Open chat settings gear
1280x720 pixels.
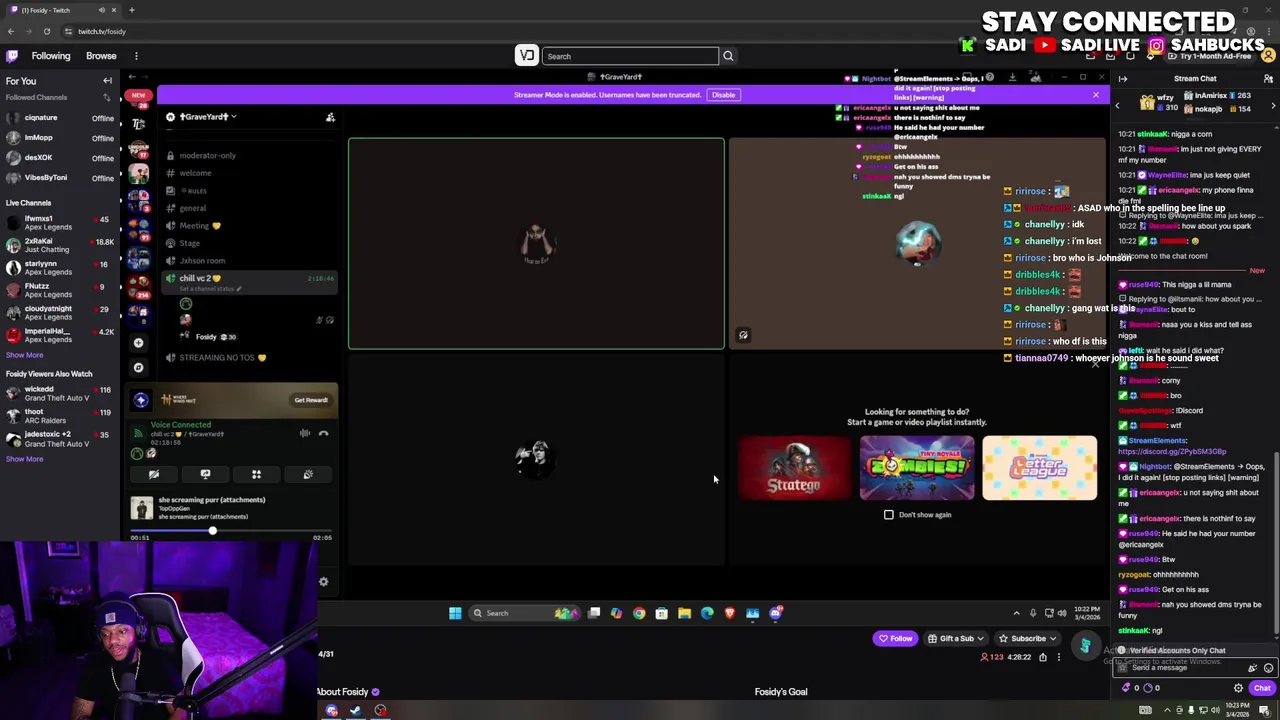pyautogui.click(x=1238, y=688)
